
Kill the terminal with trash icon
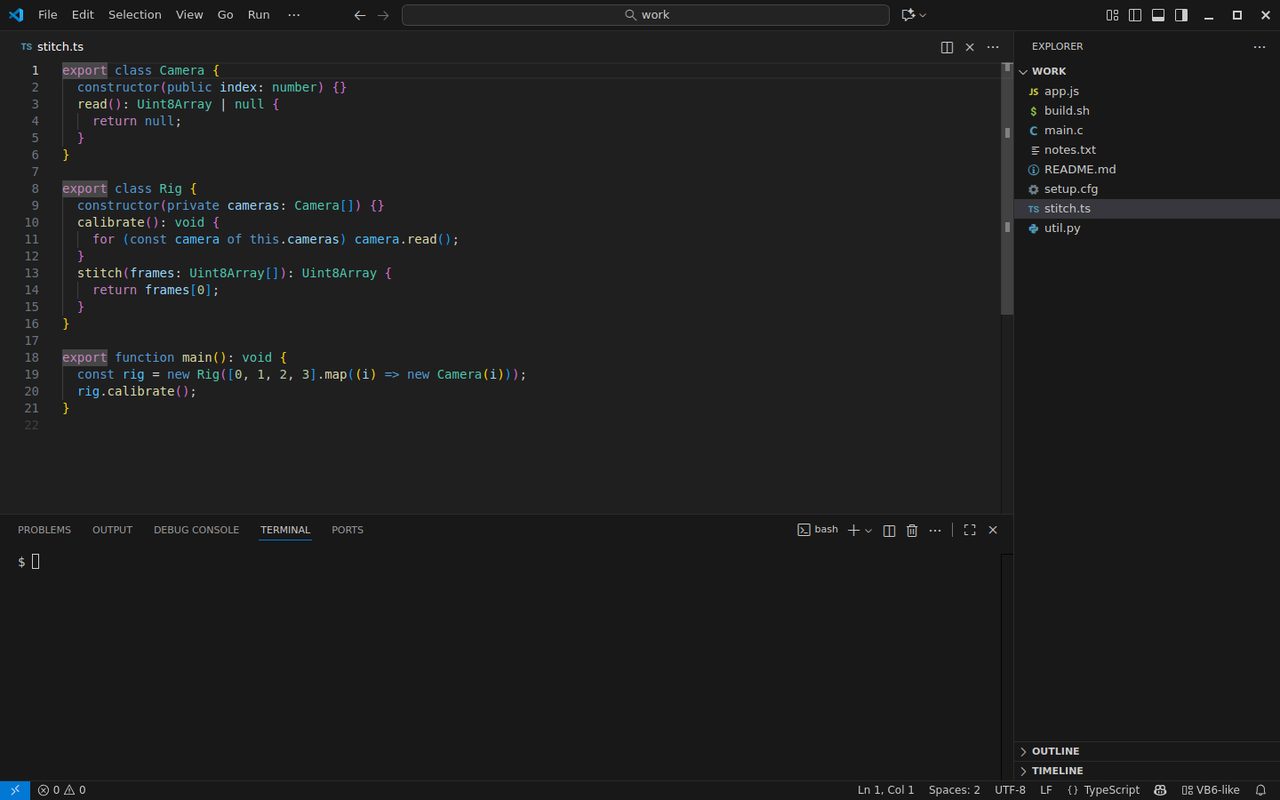tap(912, 530)
